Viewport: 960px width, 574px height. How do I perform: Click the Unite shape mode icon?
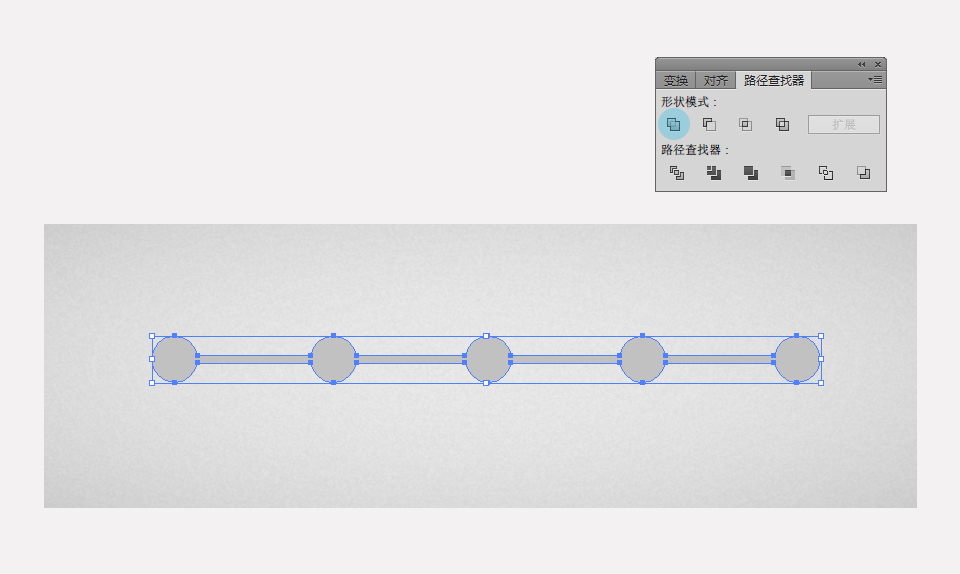(673, 125)
